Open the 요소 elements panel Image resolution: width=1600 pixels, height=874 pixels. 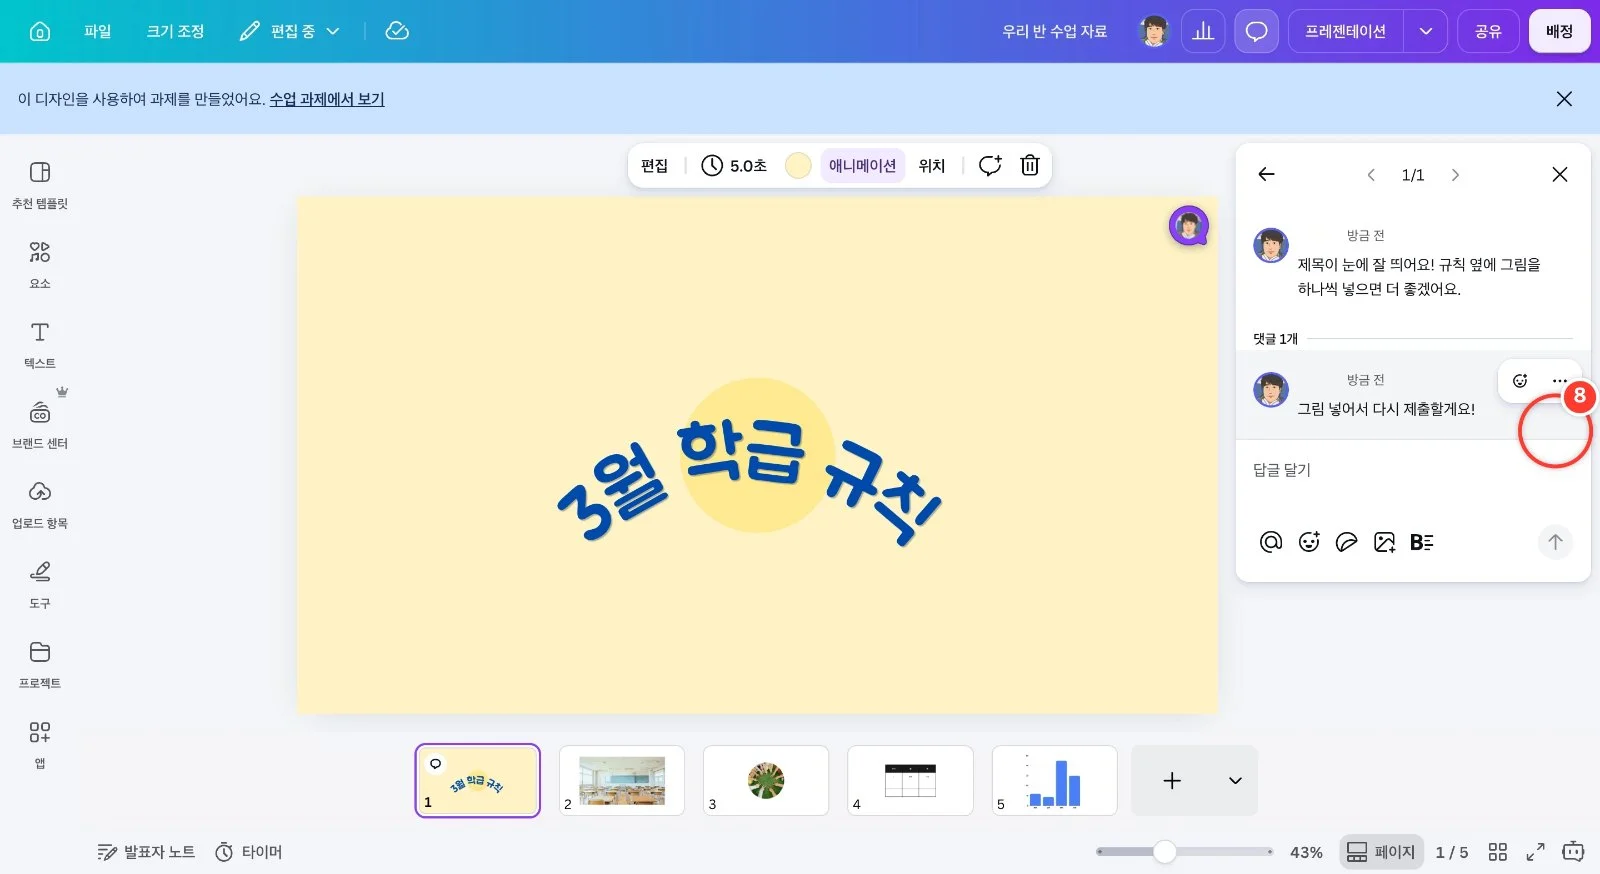(x=40, y=265)
